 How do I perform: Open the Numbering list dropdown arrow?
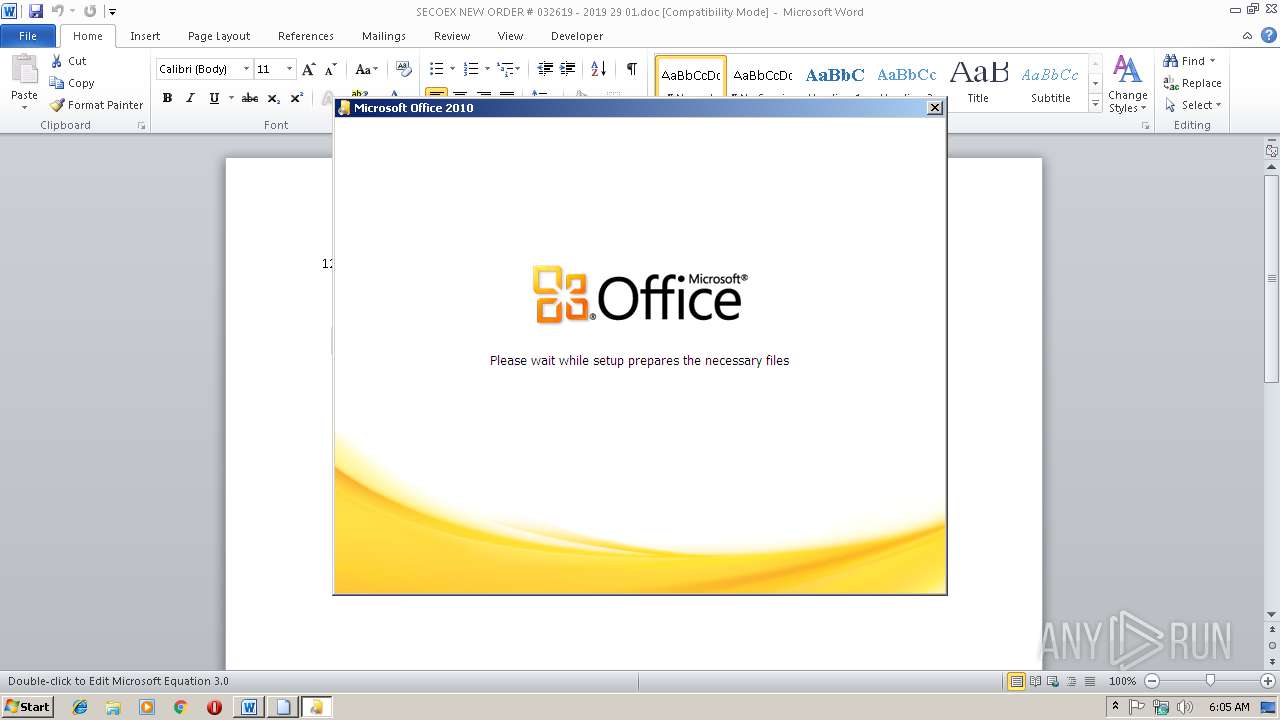click(487, 69)
